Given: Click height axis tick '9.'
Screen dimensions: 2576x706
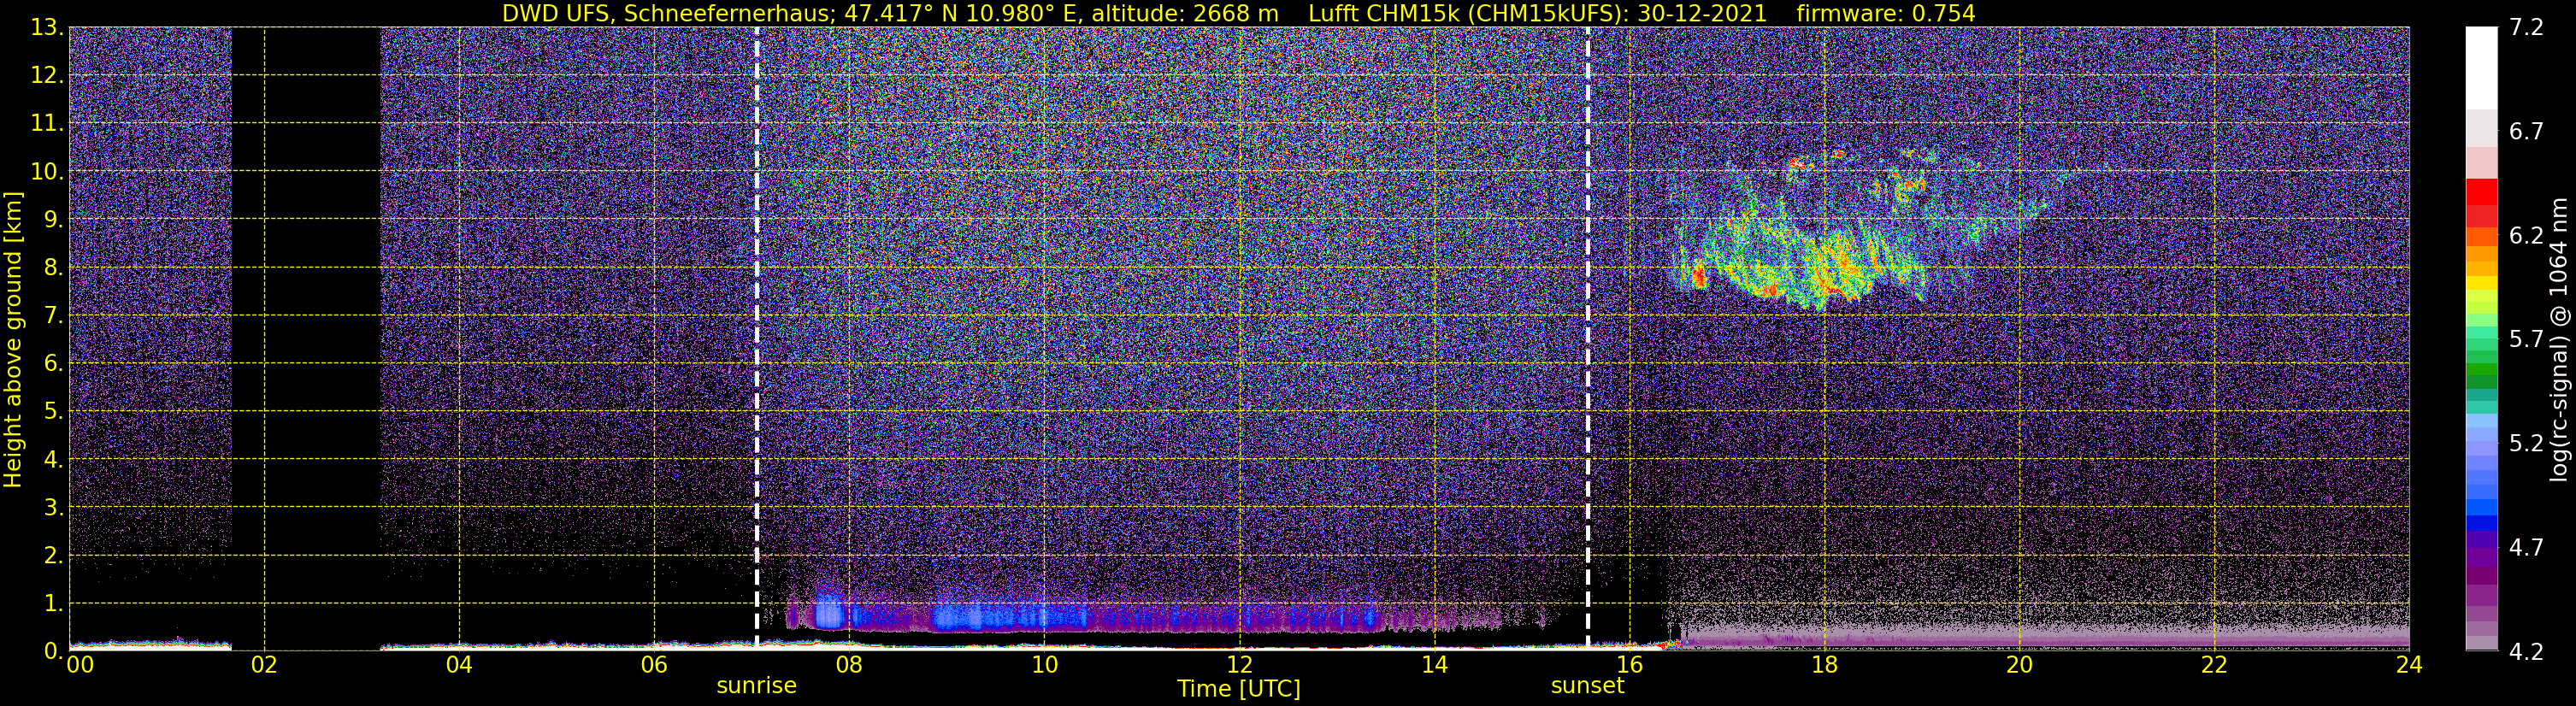Looking at the screenshot, I should [53, 220].
